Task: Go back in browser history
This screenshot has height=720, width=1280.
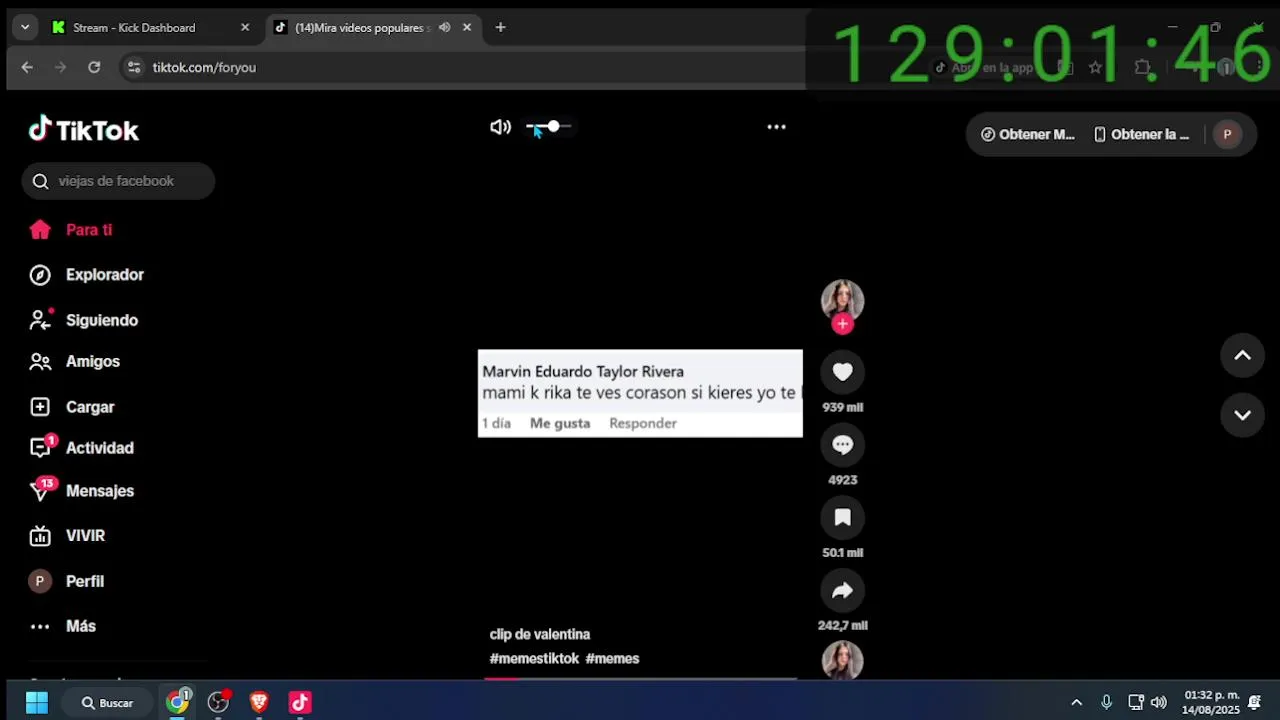Action: 27,67
